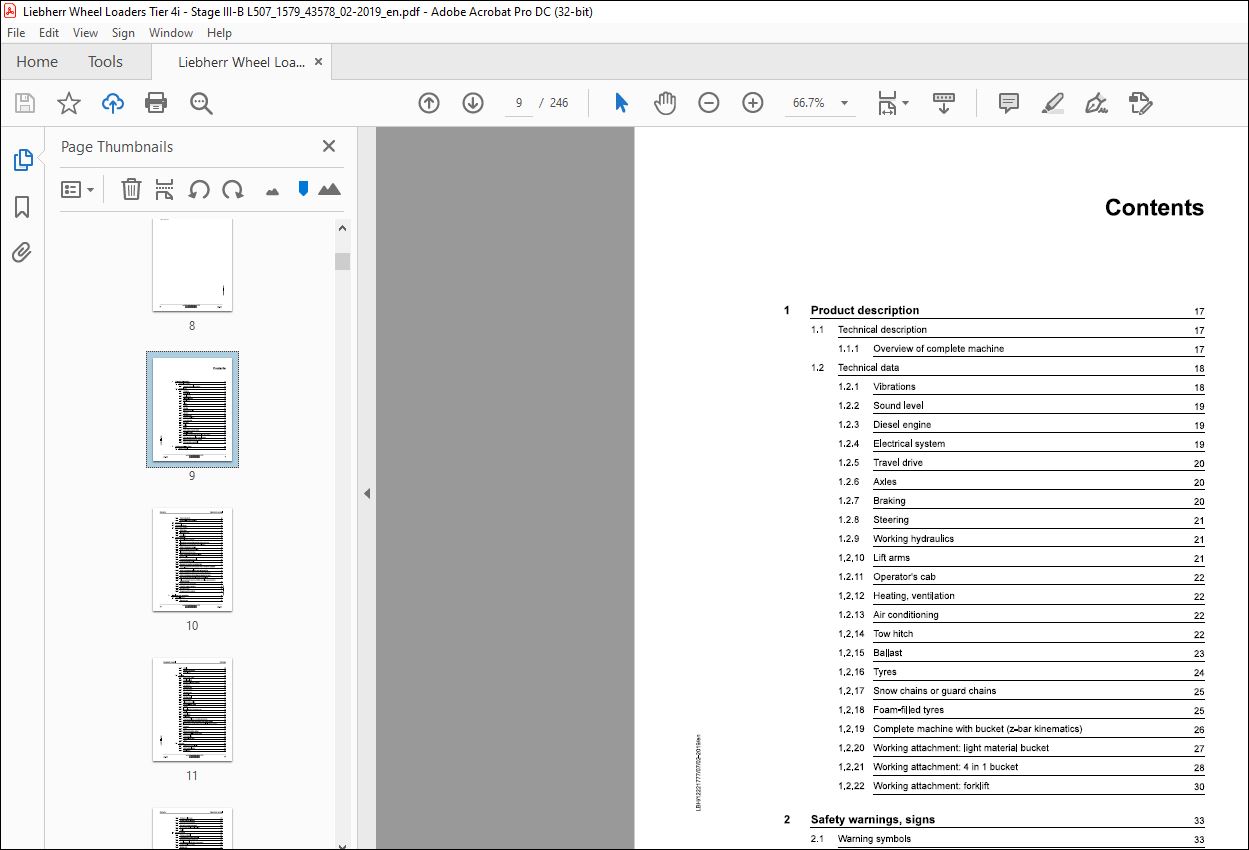Open the Help menu
The width and height of the screenshot is (1249, 850).
coord(219,33)
